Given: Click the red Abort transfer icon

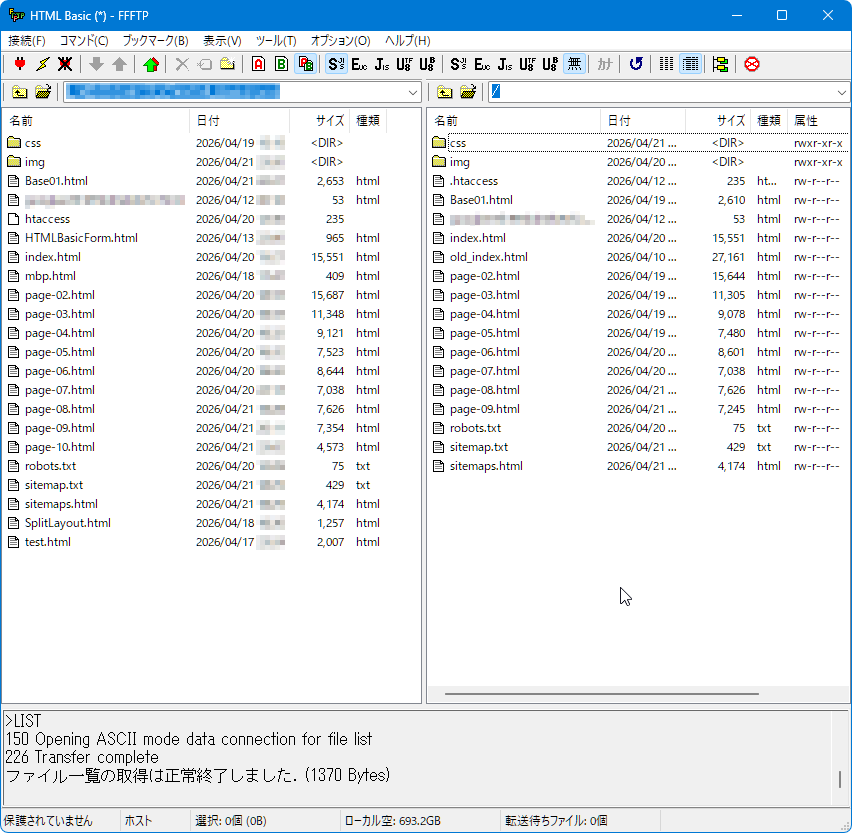Looking at the screenshot, I should coord(751,64).
